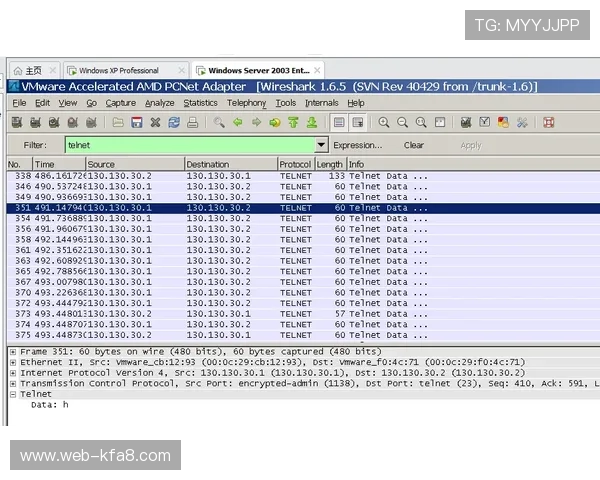
Task: Click the Expression... button
Action: click(357, 145)
